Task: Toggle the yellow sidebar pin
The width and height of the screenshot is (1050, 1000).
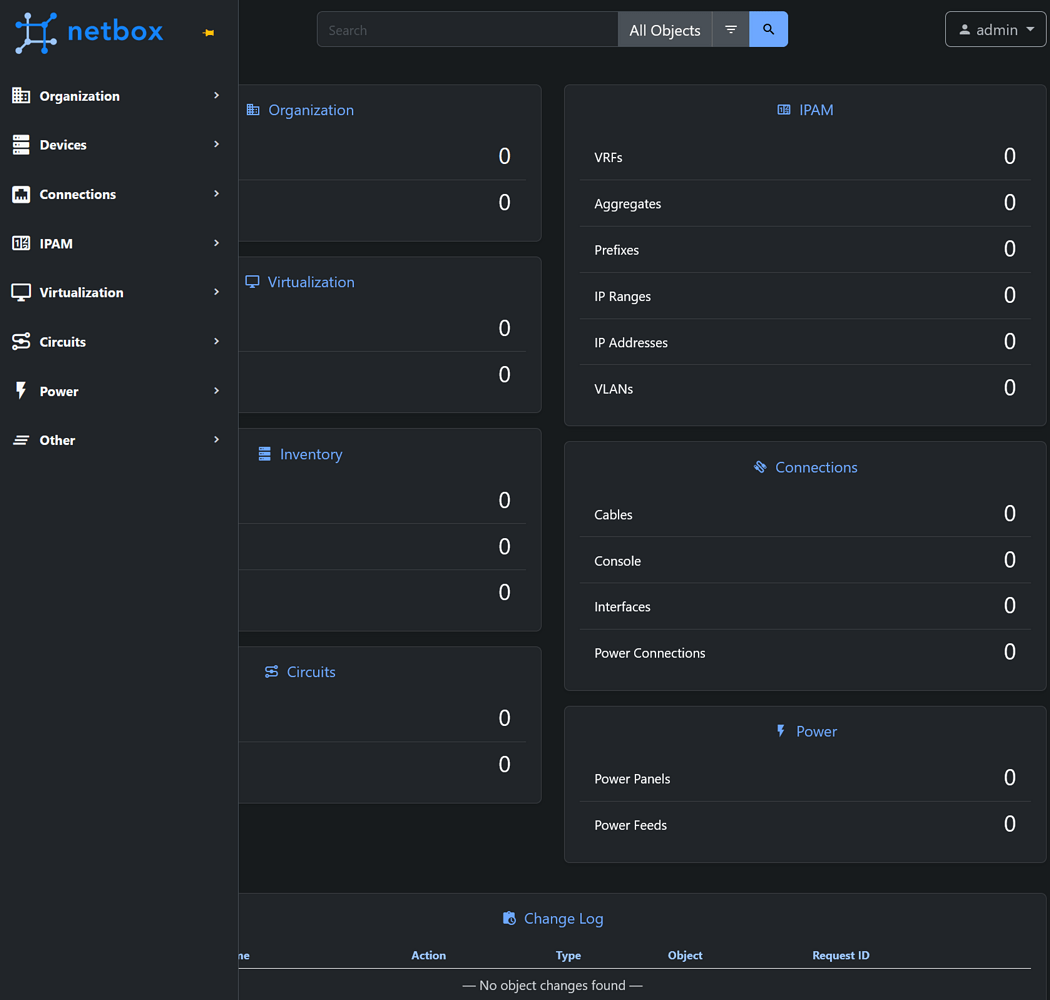Action: [x=208, y=32]
